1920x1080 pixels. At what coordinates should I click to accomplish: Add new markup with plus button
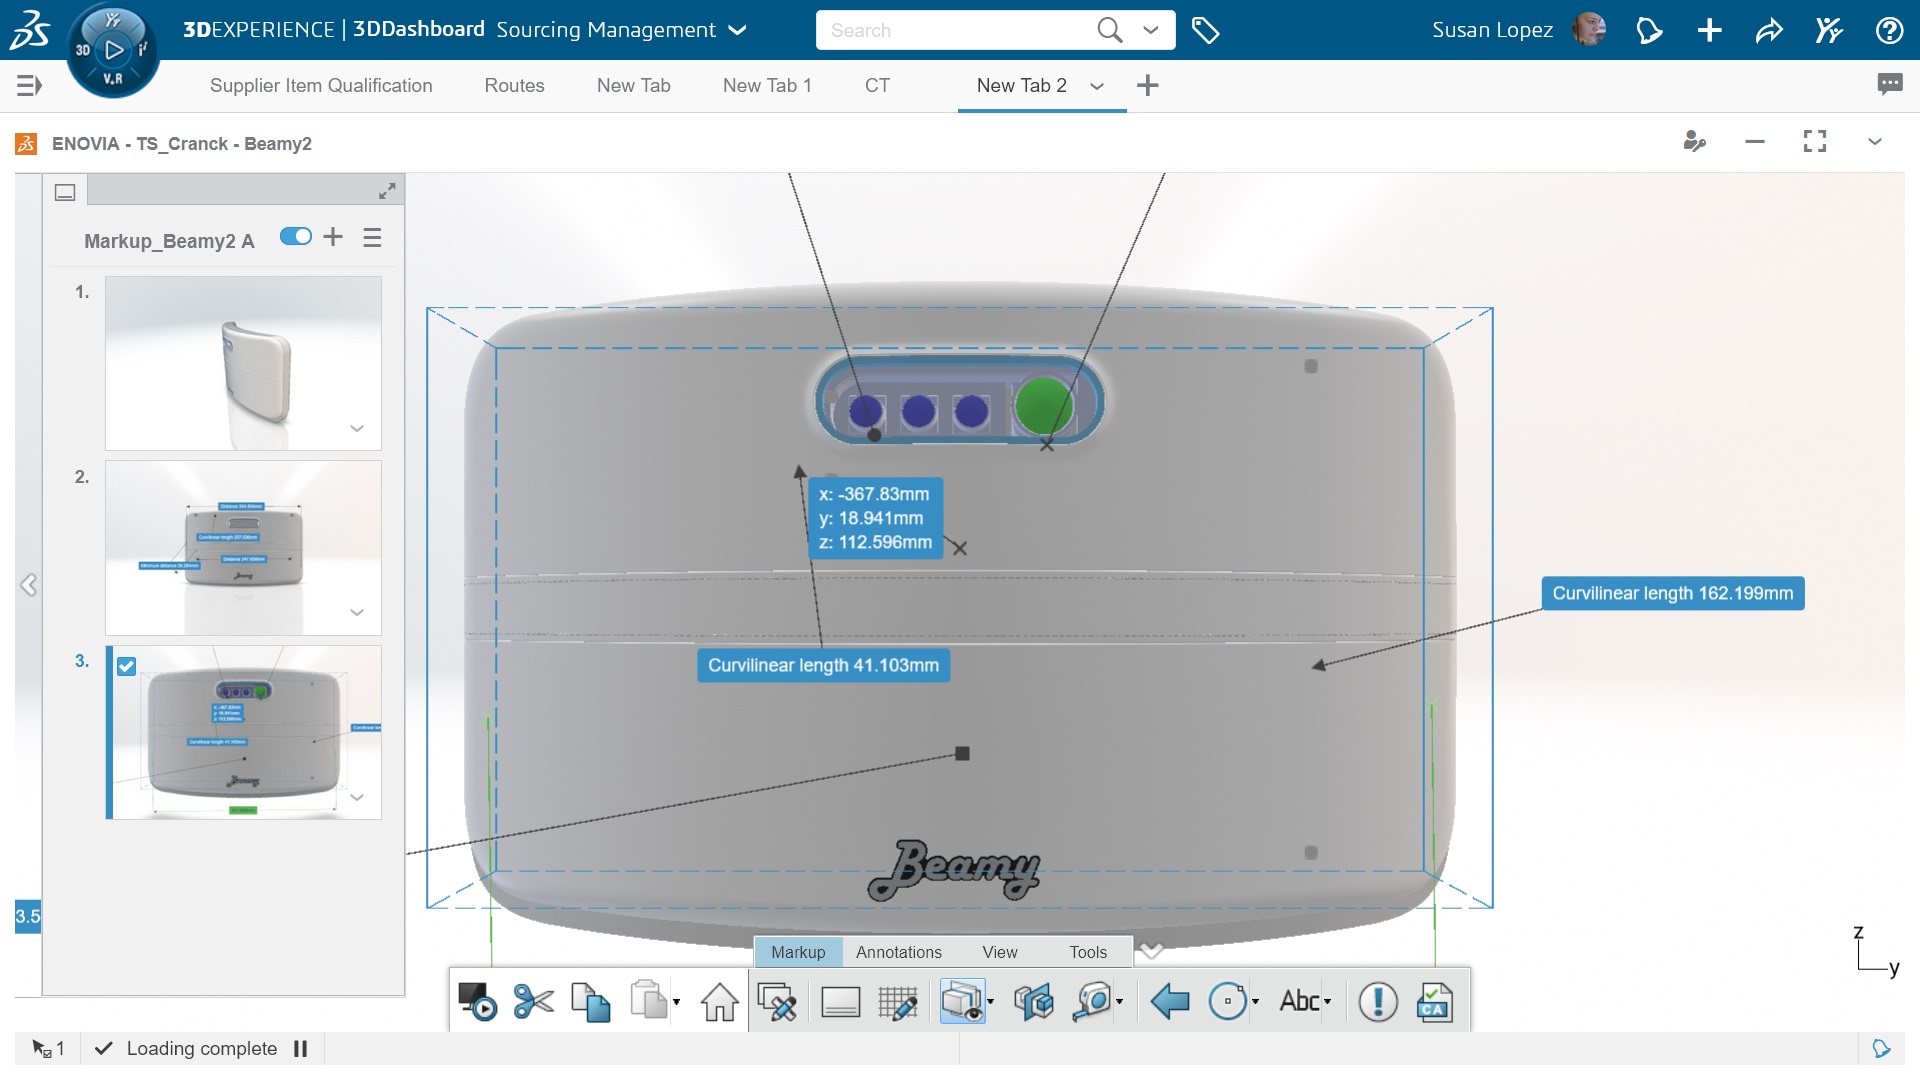coord(333,237)
